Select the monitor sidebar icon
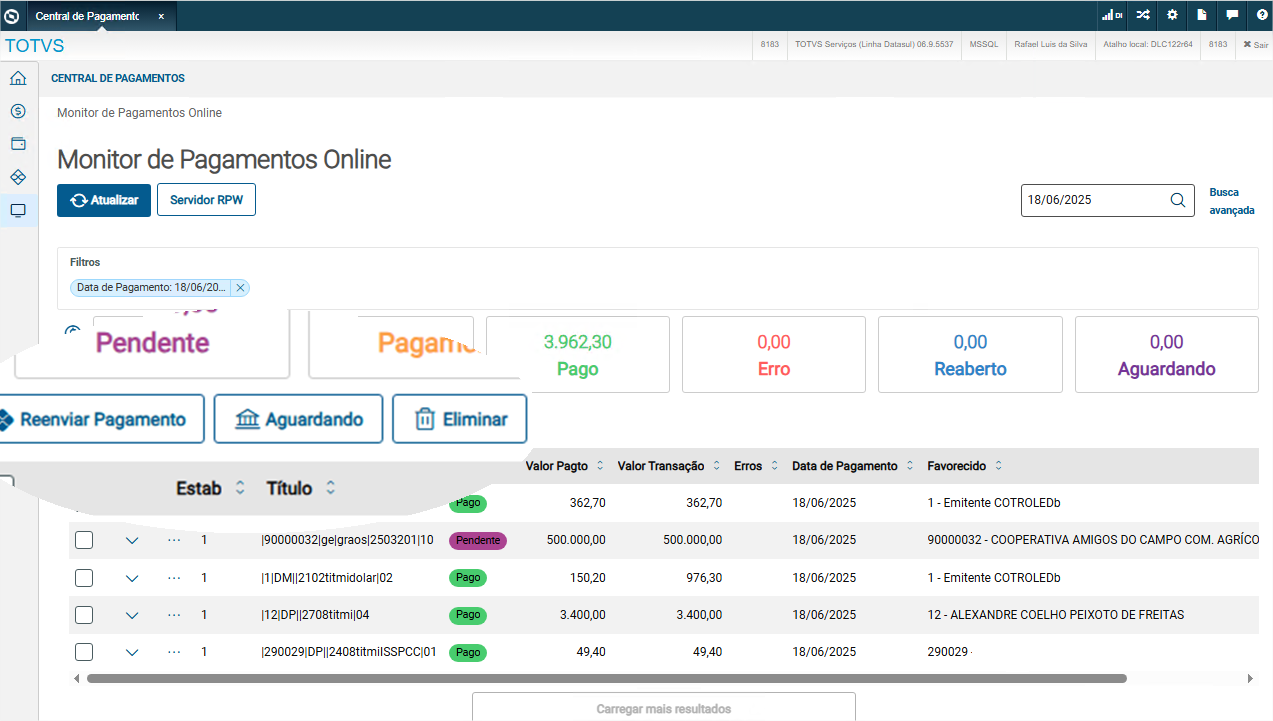The height and width of the screenshot is (721, 1273). coord(18,210)
